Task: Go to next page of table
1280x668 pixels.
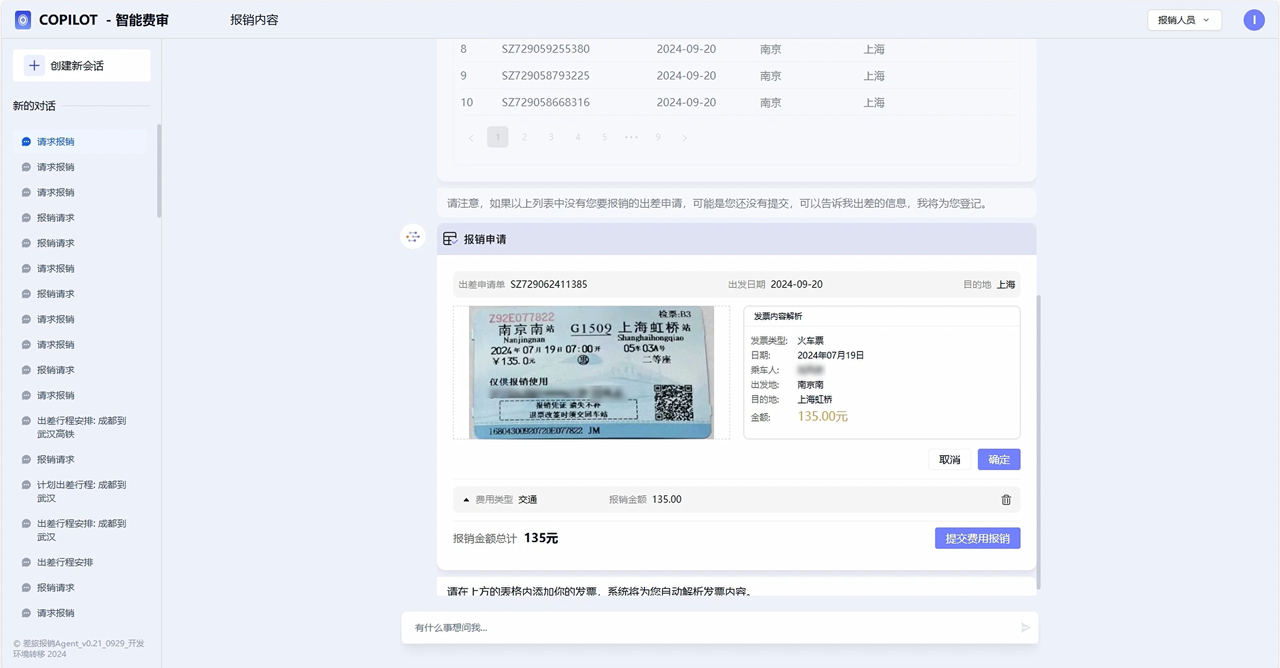Action: tap(685, 137)
